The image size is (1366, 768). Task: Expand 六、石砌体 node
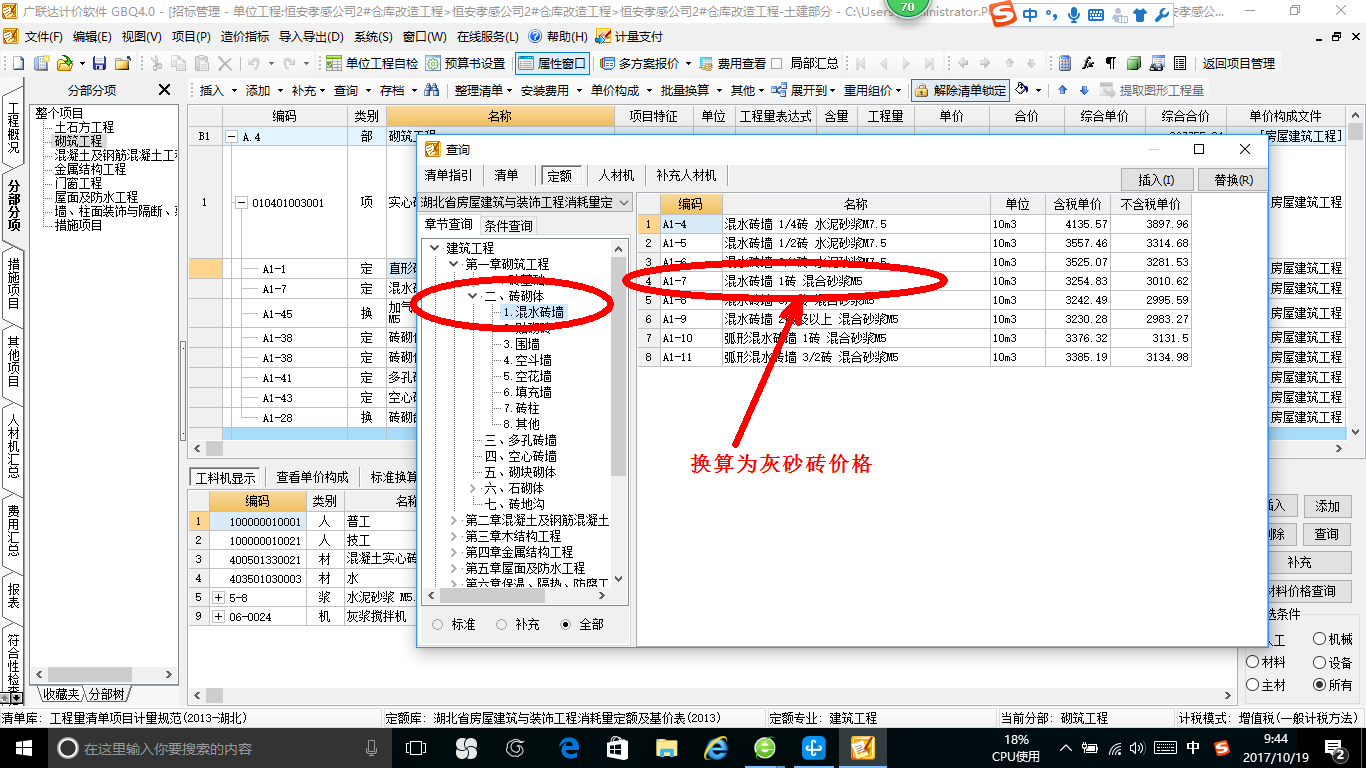(474, 488)
